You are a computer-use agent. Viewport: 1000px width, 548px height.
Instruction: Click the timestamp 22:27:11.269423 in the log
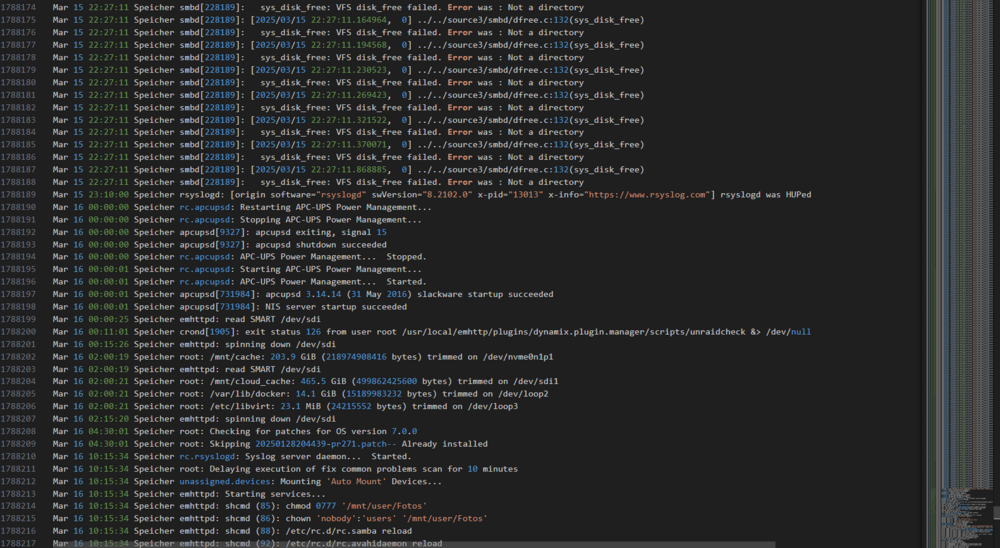(x=351, y=95)
